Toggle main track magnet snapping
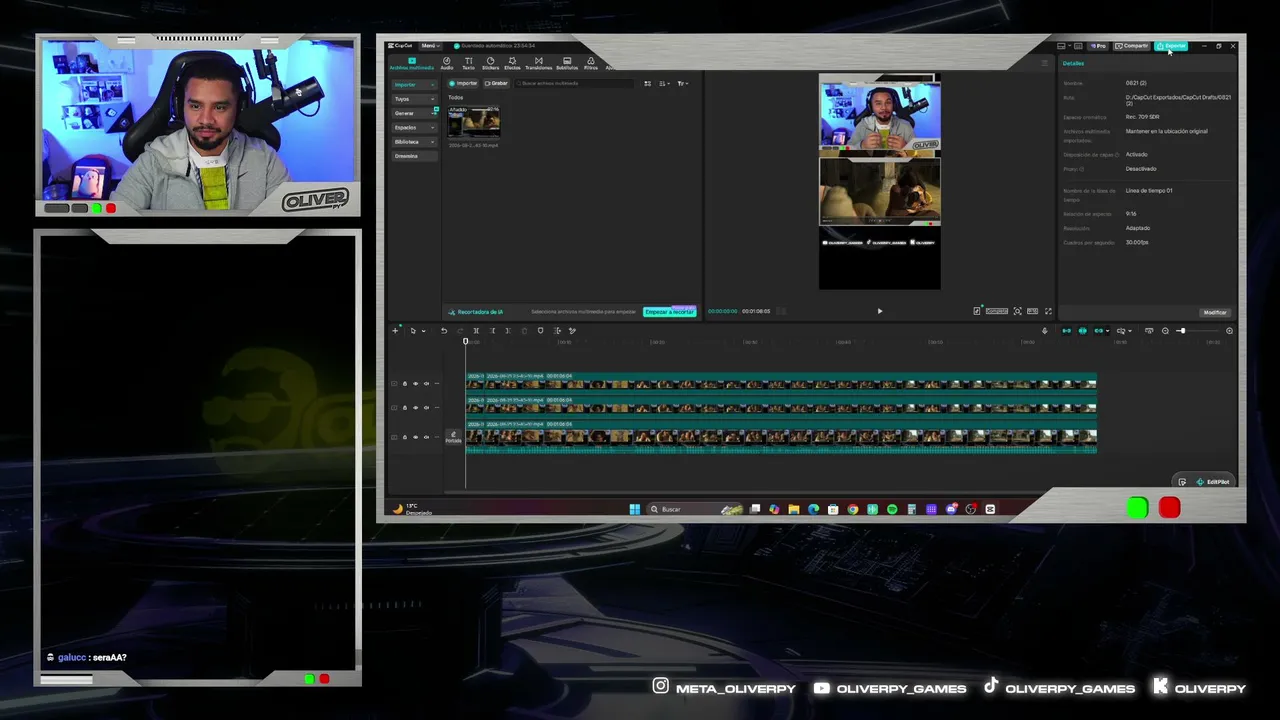Viewport: 1280px width, 720px height. coord(1066,331)
